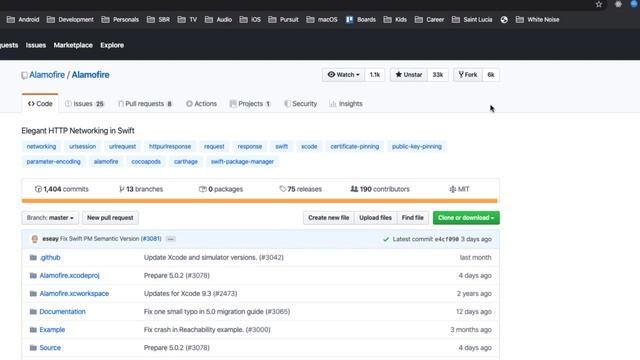Click the globe bookmark icon

(x=504, y=20)
